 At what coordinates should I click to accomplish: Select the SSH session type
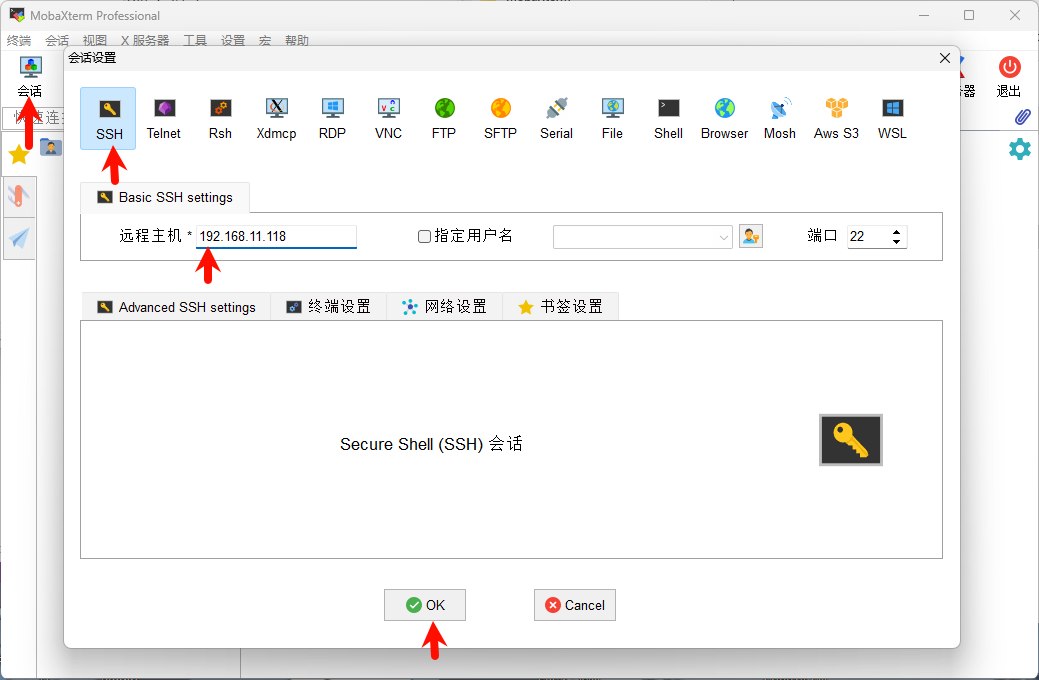(x=109, y=119)
